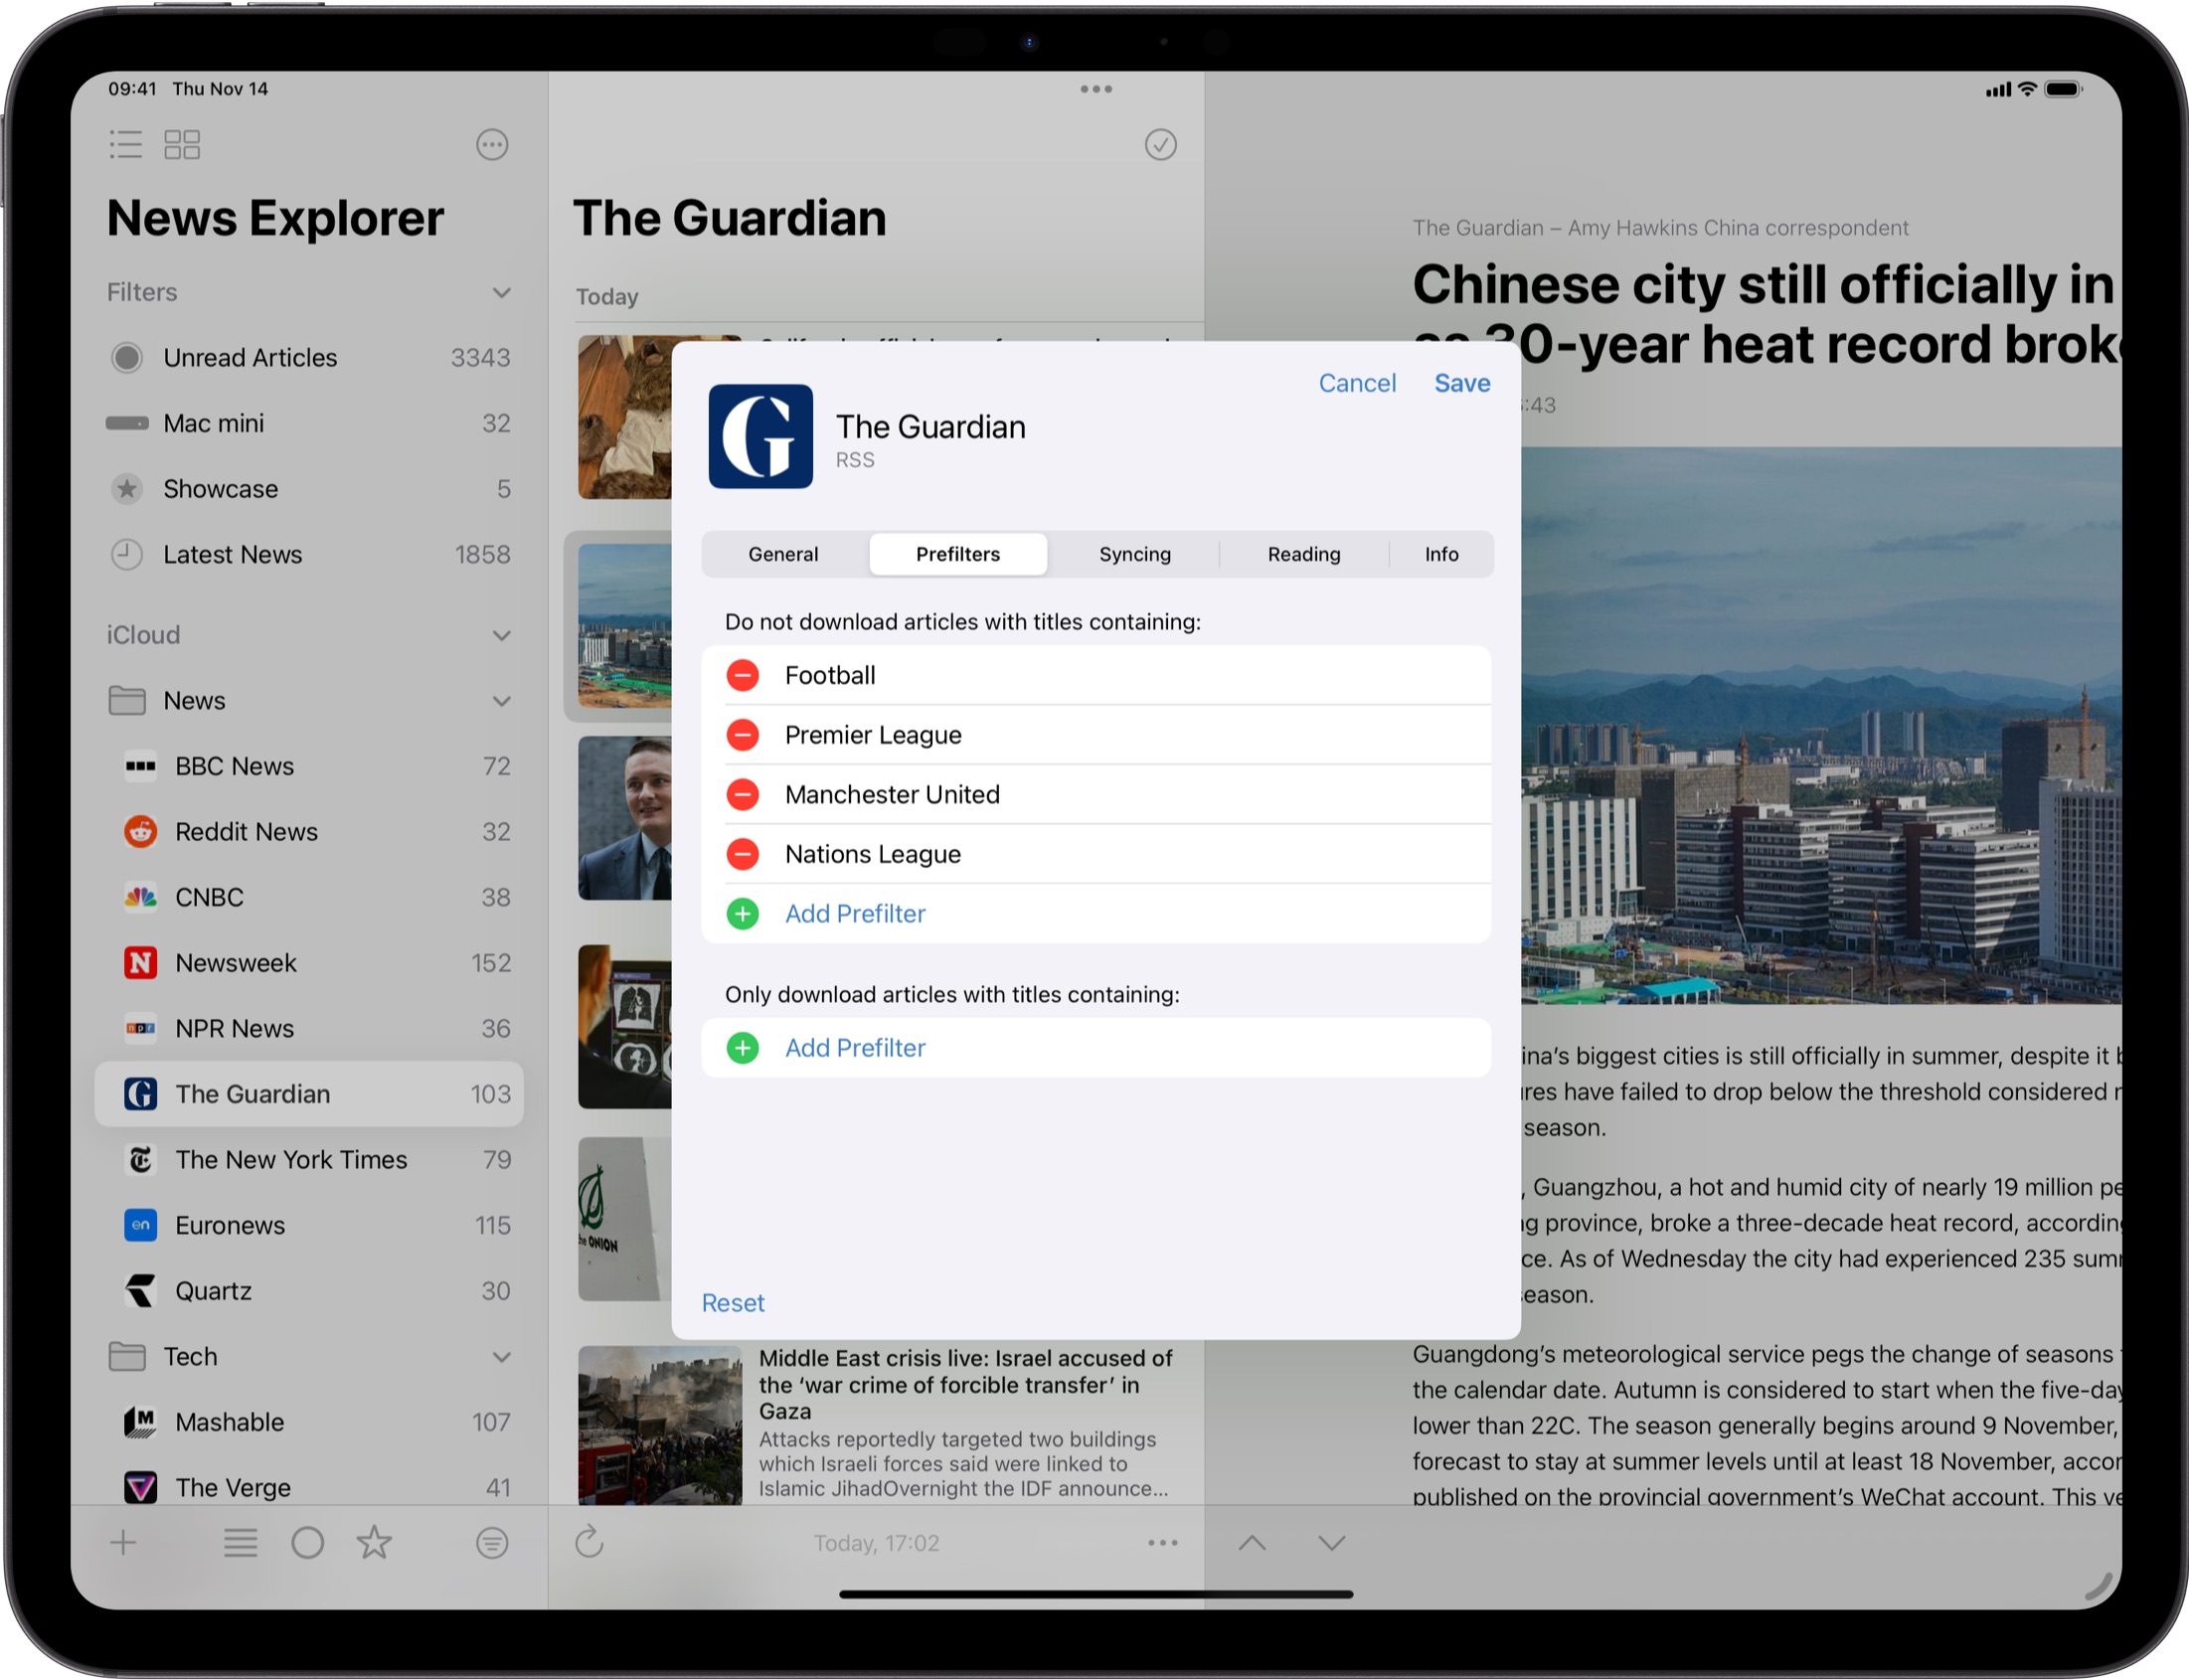Remove the Manchester United prefilter
The image size is (2189, 1680).
pyautogui.click(x=742, y=795)
